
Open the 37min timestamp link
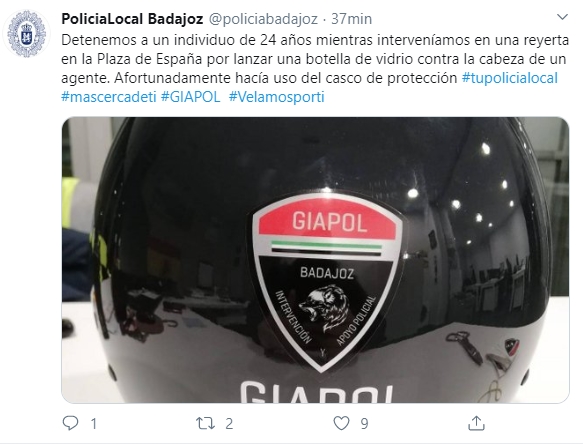(351, 19)
